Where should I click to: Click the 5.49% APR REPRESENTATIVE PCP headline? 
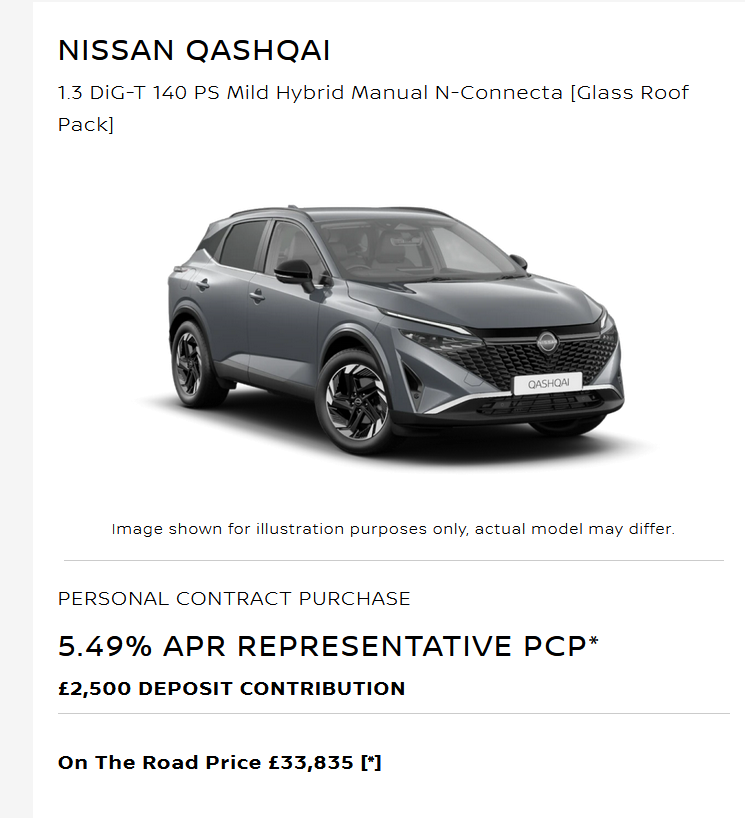[320, 646]
